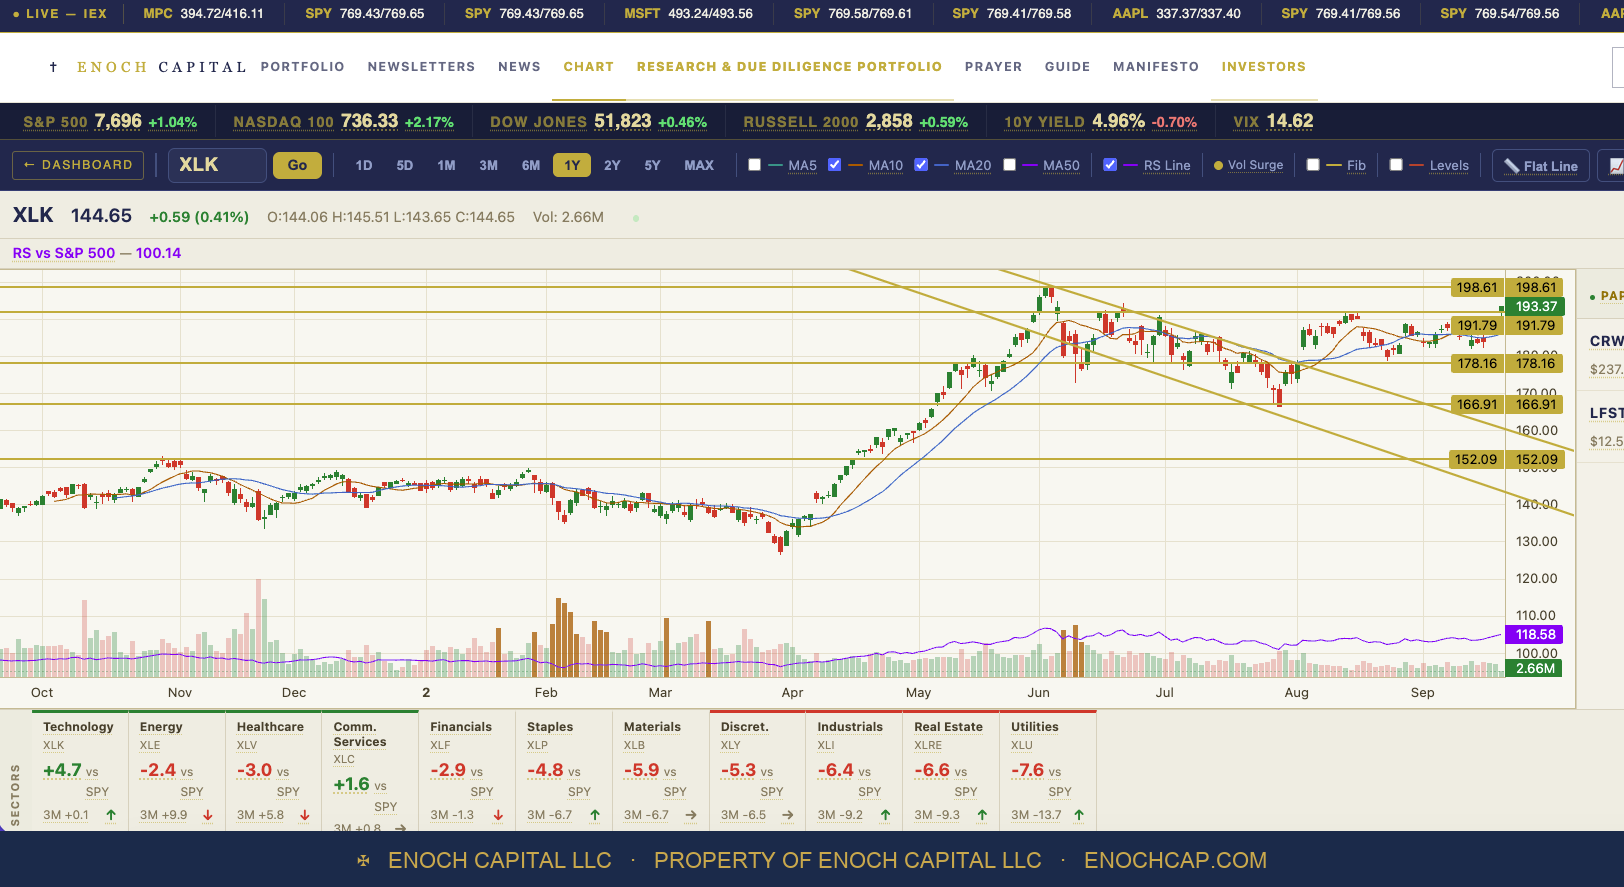Click the purple 118.58 RS value tag
The image size is (1624, 887).
click(1535, 634)
